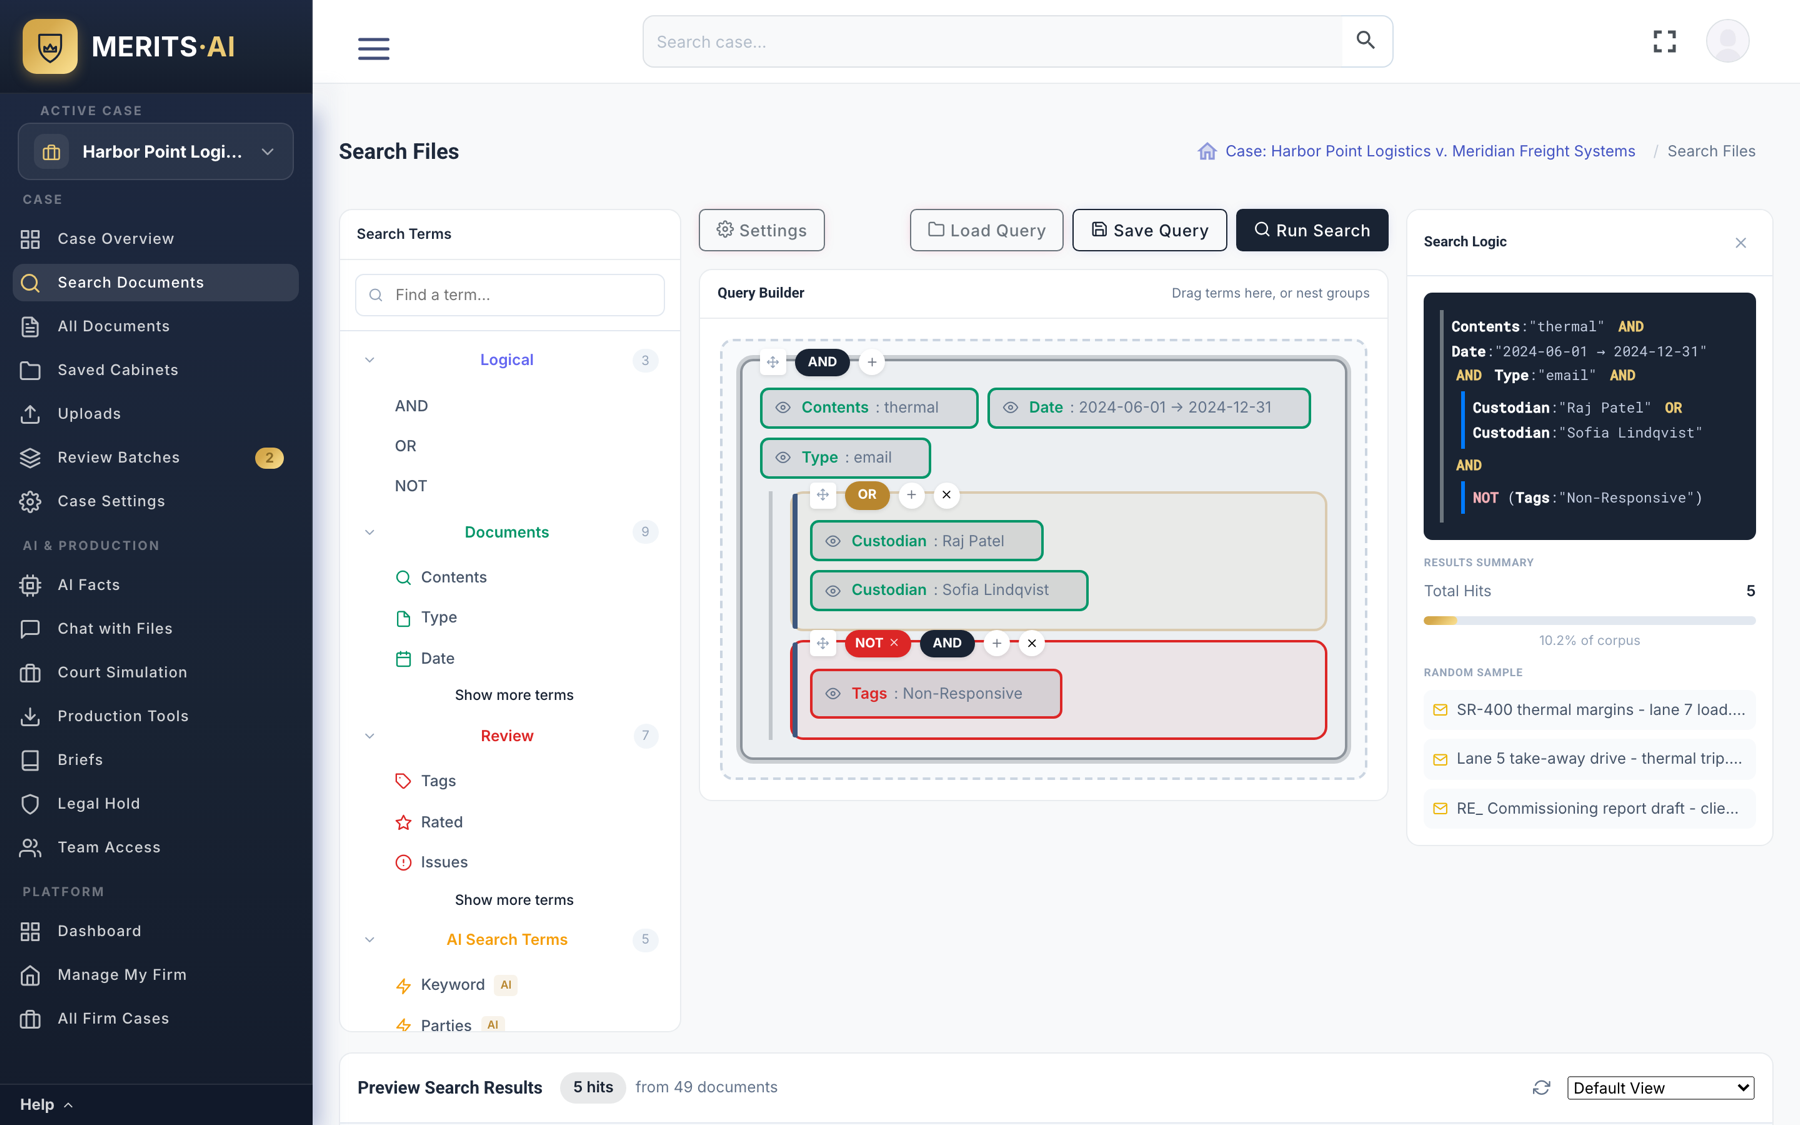Toggle fullscreen mode icon
The height and width of the screenshot is (1125, 1800).
1665,41
